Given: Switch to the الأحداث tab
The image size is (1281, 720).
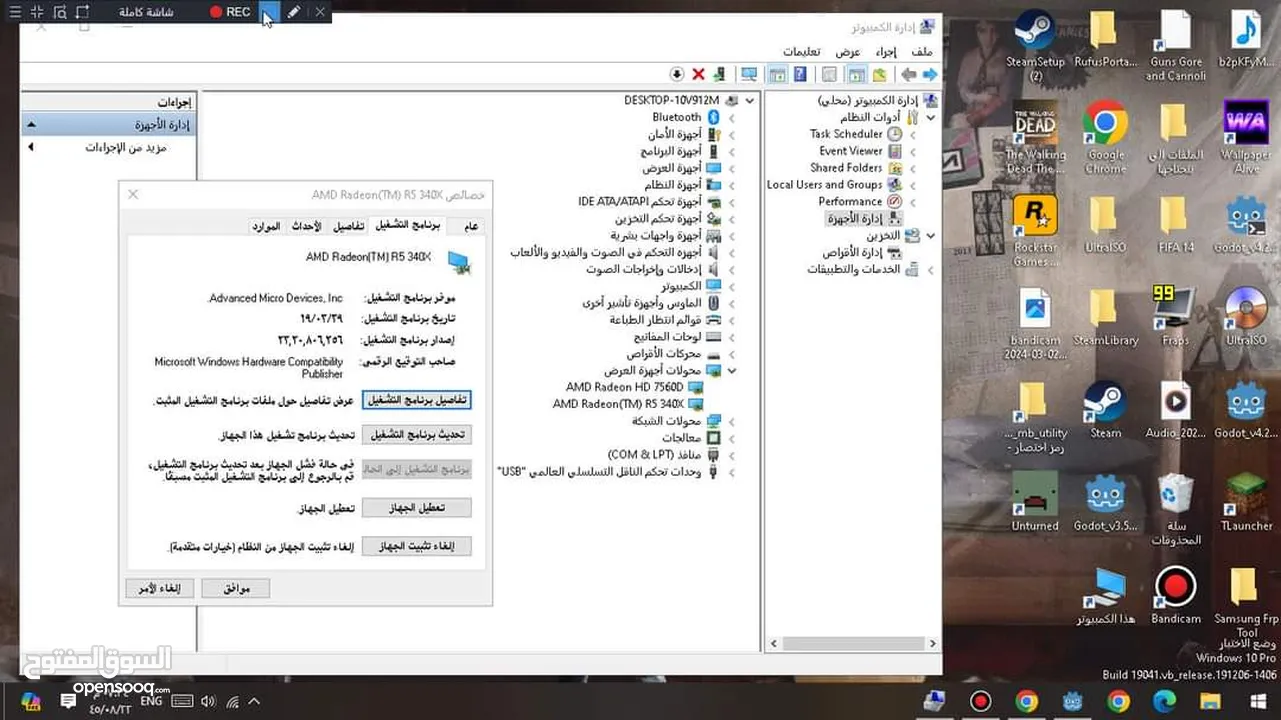Looking at the screenshot, I should coord(306,226).
